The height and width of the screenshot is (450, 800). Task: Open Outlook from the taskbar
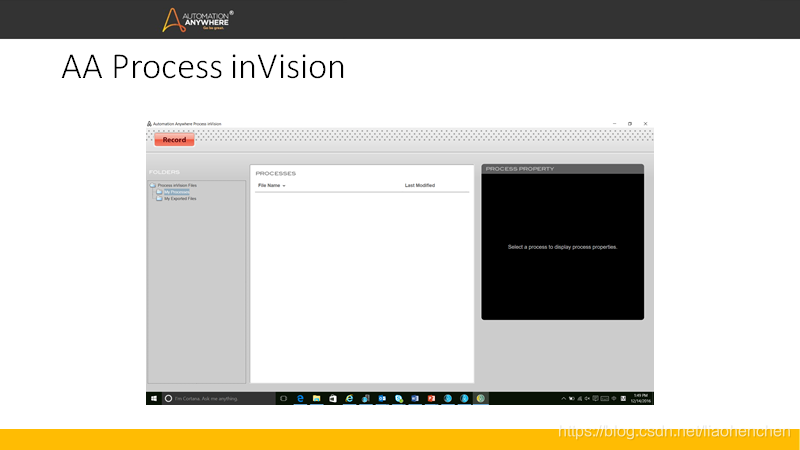click(382, 398)
